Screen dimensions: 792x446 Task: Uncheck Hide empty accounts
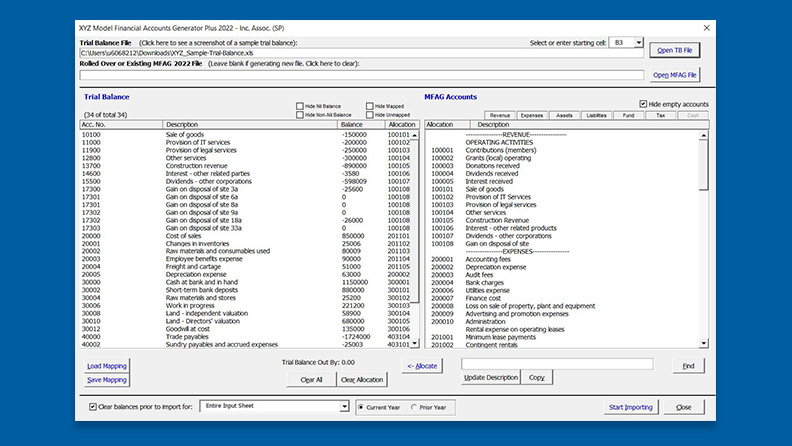[x=643, y=104]
